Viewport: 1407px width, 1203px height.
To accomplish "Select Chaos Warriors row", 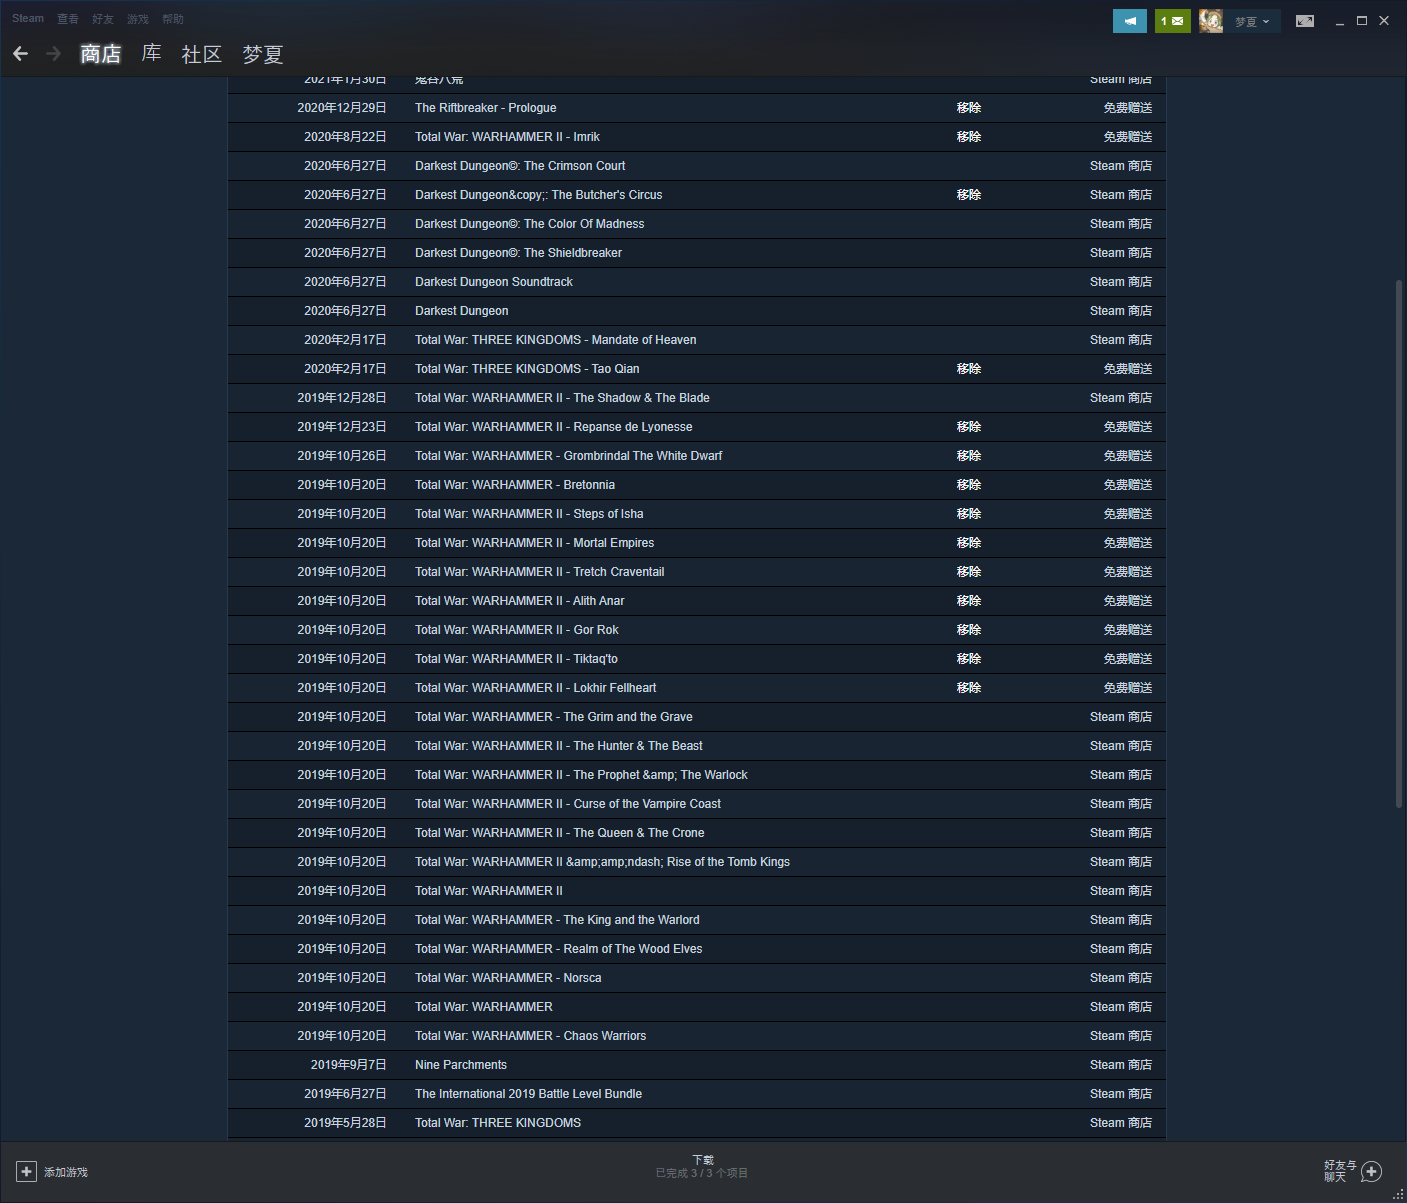I will click(x=697, y=1036).
